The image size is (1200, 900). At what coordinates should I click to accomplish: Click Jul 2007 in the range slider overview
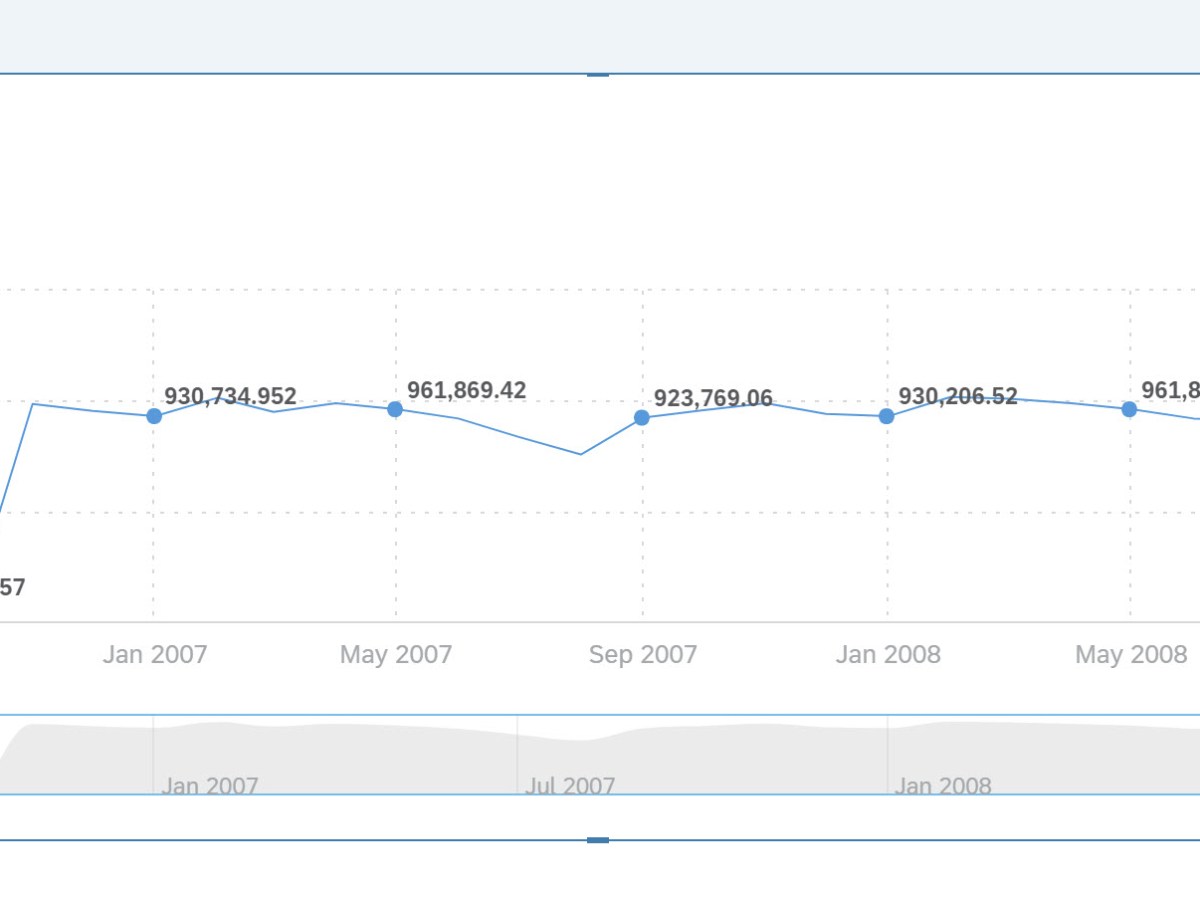click(x=570, y=786)
